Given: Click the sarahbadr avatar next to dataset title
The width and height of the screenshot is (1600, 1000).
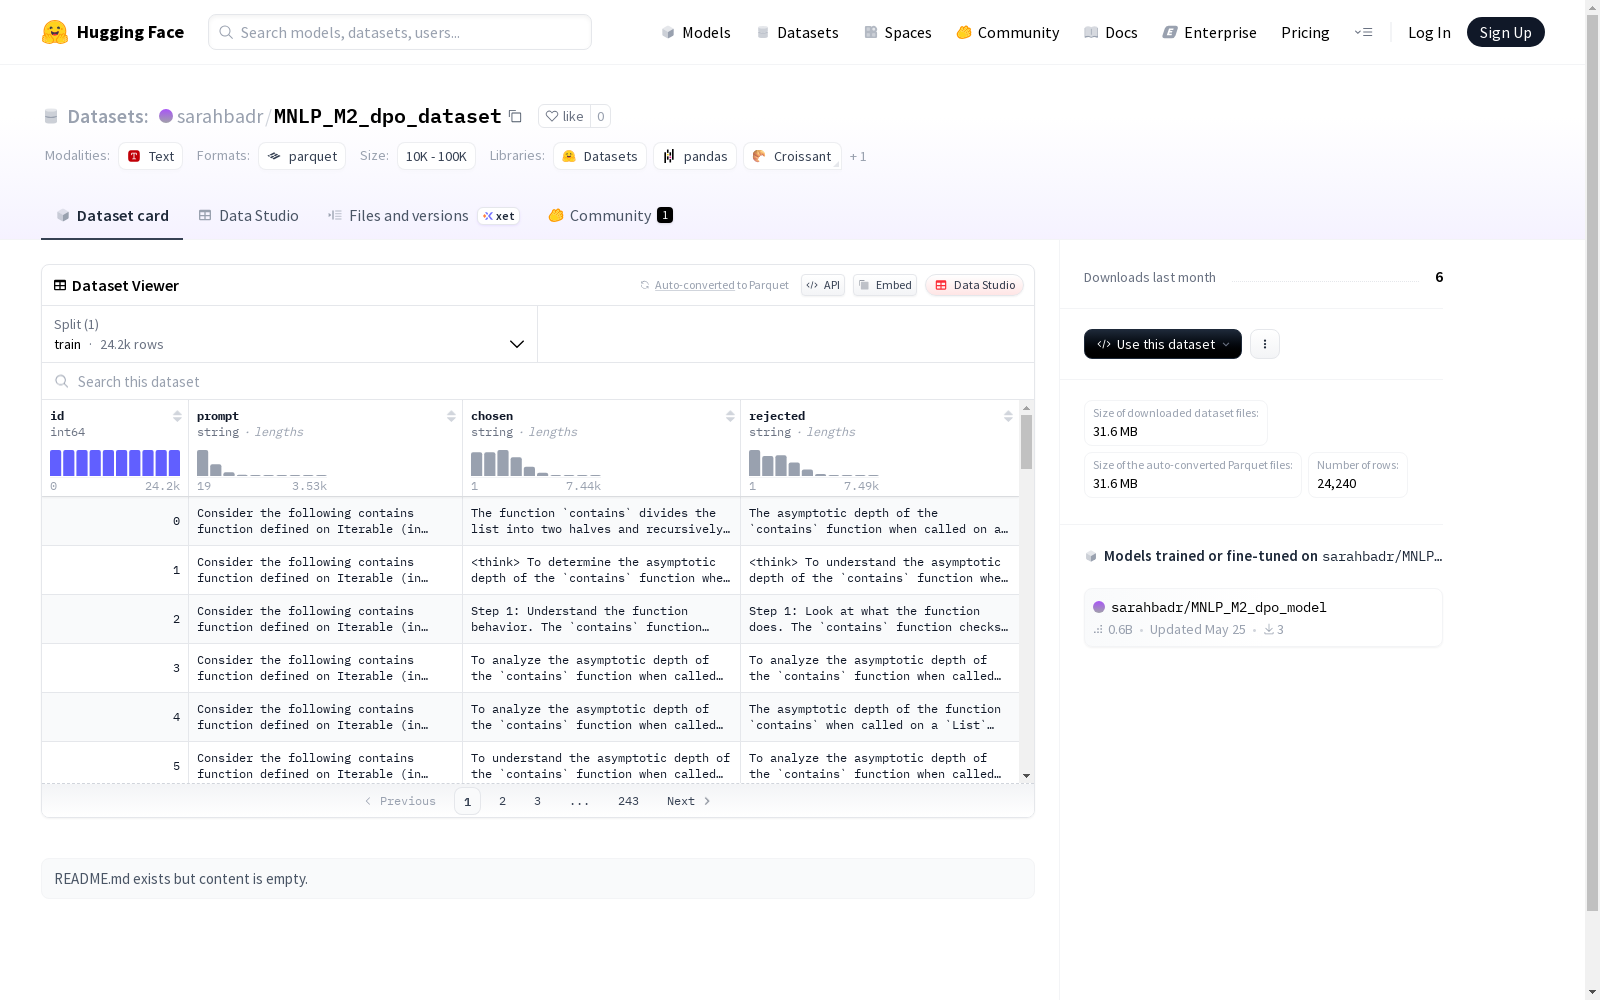Looking at the screenshot, I should coord(166,116).
